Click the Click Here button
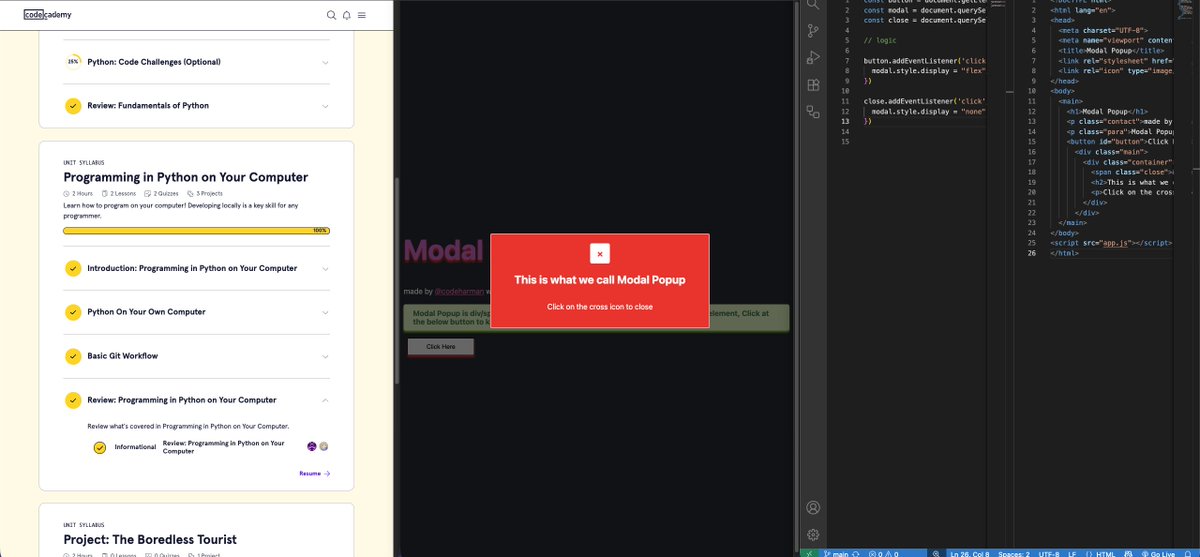1200x557 pixels. pos(441,347)
